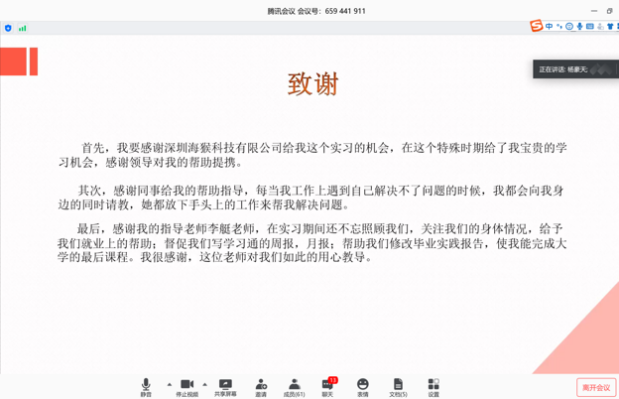Open the 文档 documents panel
This screenshot has height=399, width=619.
398,387
